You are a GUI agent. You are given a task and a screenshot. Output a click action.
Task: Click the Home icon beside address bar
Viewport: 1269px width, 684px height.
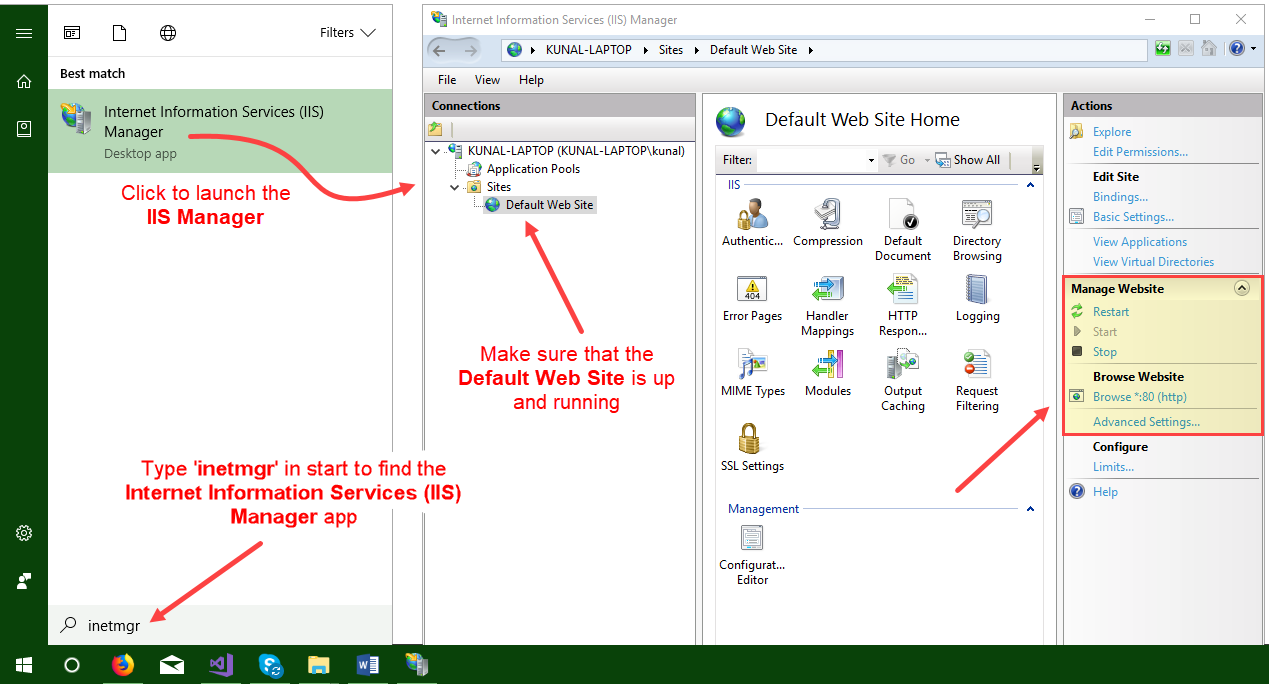pyautogui.click(x=1208, y=48)
